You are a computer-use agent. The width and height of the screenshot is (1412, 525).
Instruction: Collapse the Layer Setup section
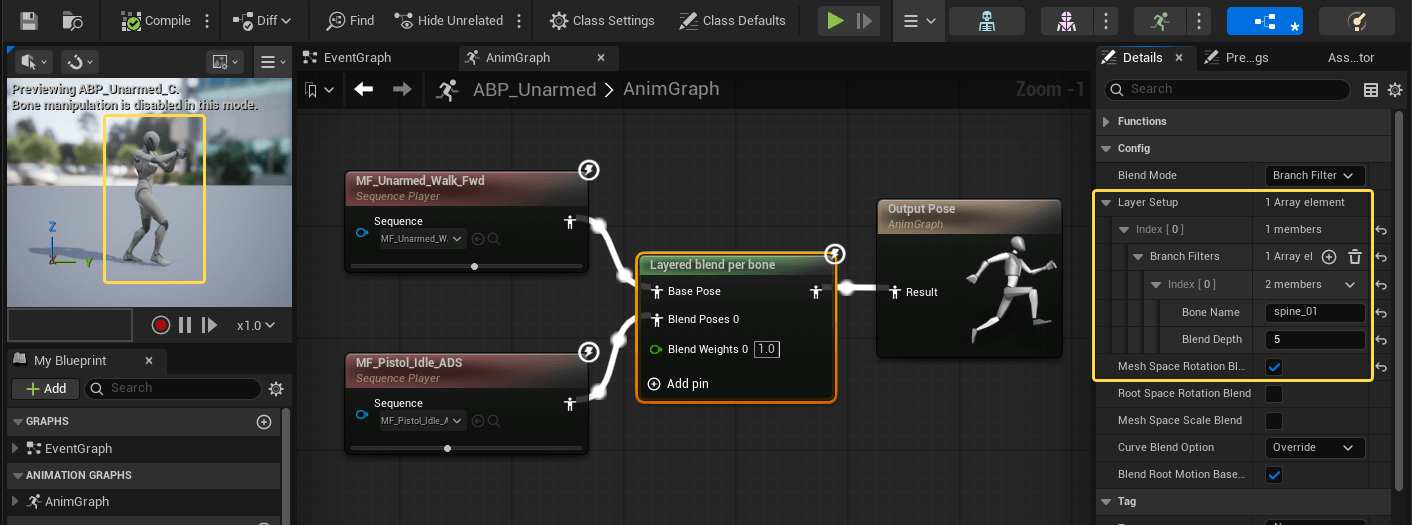tap(1107, 203)
